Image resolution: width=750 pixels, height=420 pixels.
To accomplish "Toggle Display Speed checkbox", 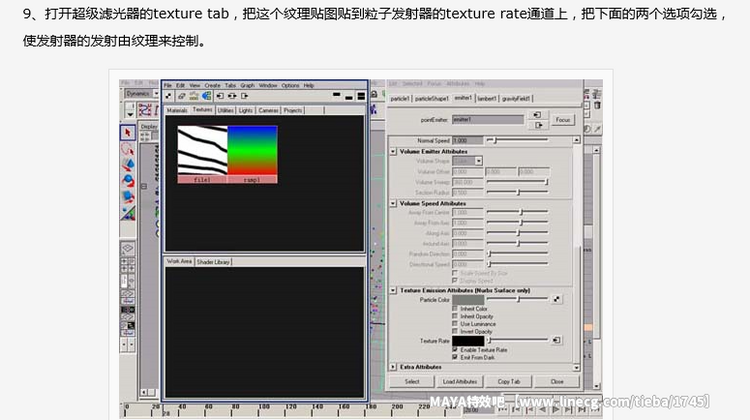I will [455, 281].
